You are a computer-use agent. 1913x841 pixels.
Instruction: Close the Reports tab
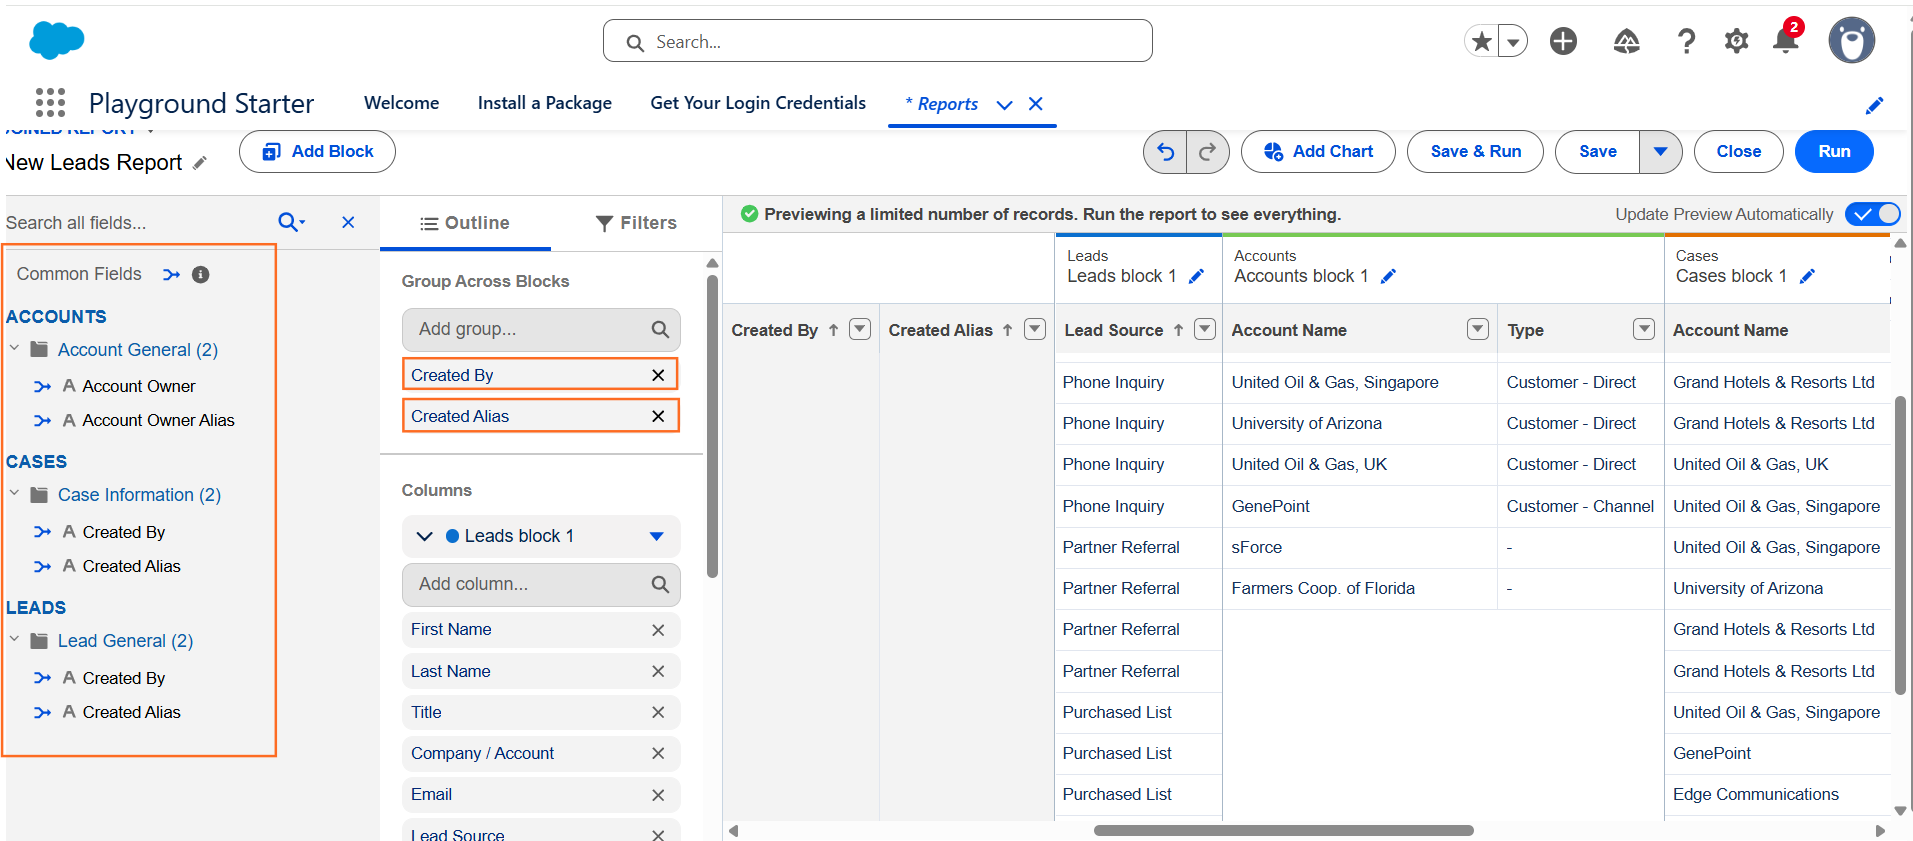1036,104
